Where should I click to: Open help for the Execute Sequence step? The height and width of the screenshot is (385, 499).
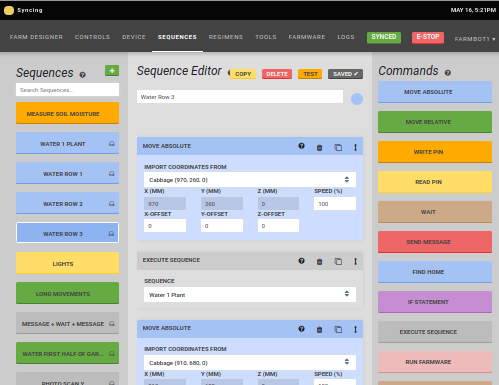pos(301,261)
